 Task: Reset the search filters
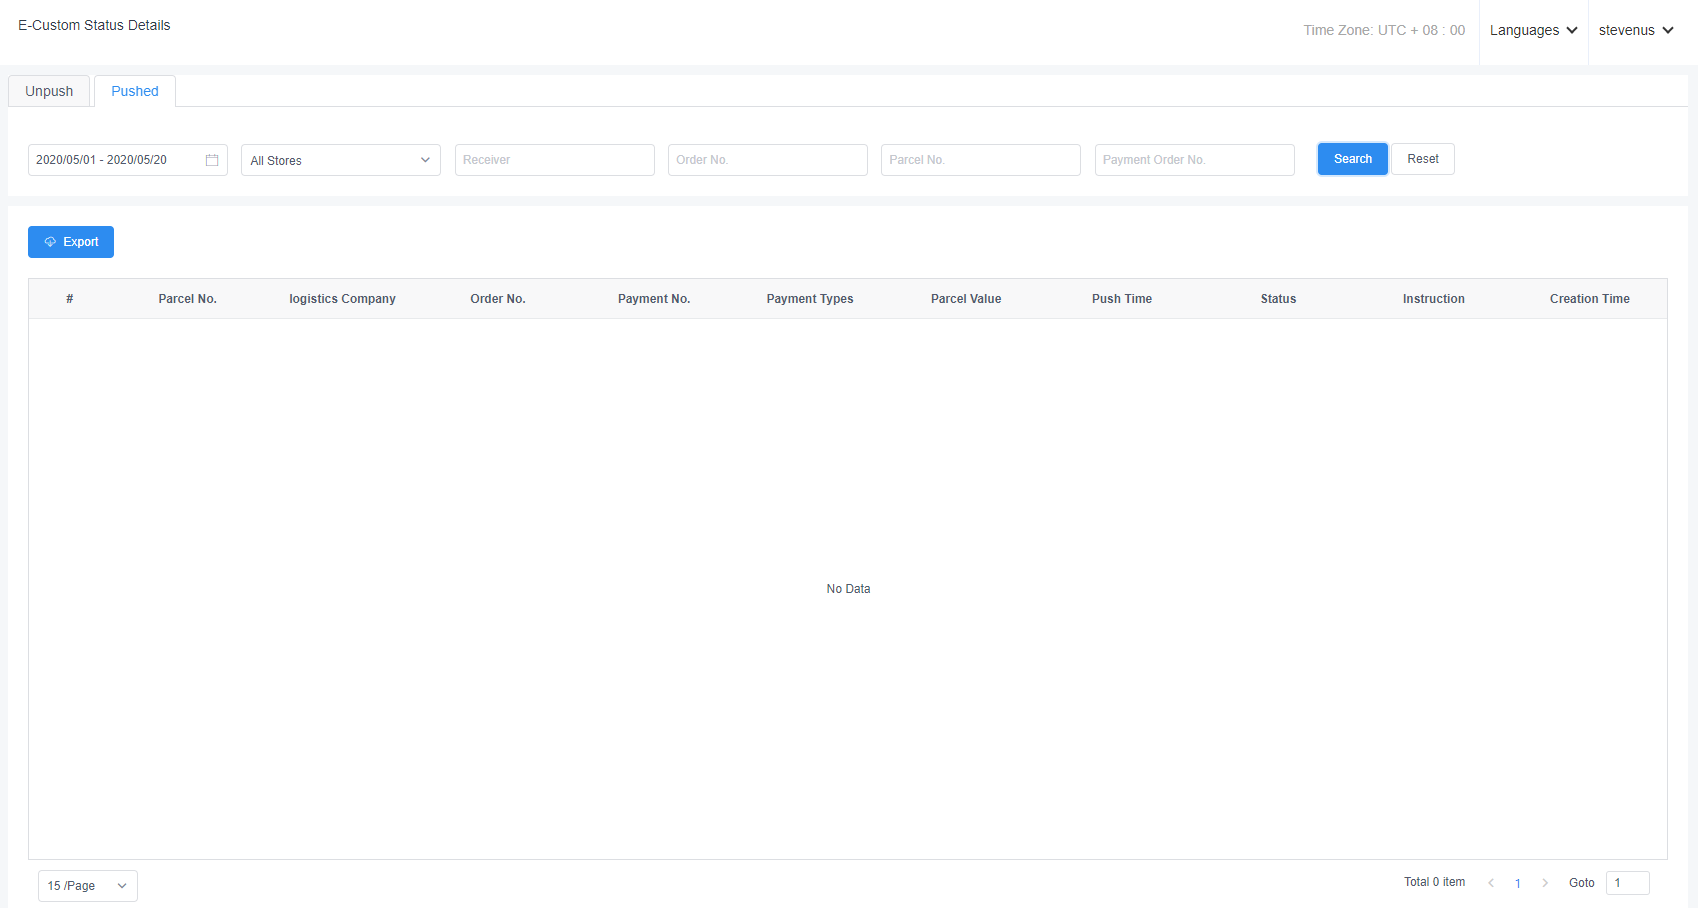1422,159
